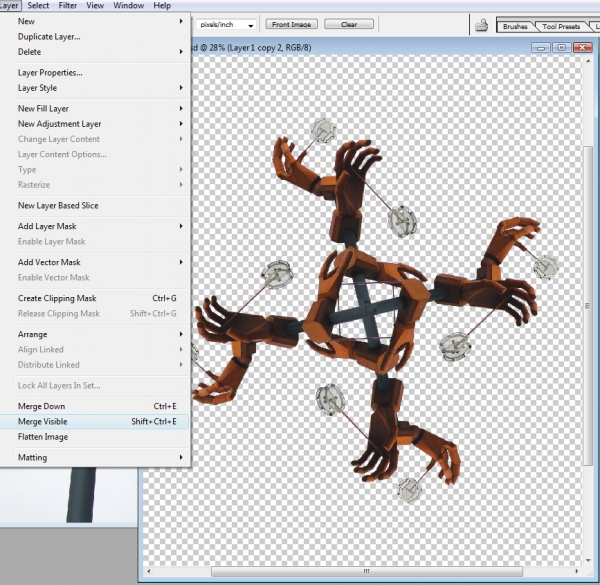Image resolution: width=600 pixels, height=585 pixels.
Task: Click the Clear button
Action: pyautogui.click(x=349, y=24)
